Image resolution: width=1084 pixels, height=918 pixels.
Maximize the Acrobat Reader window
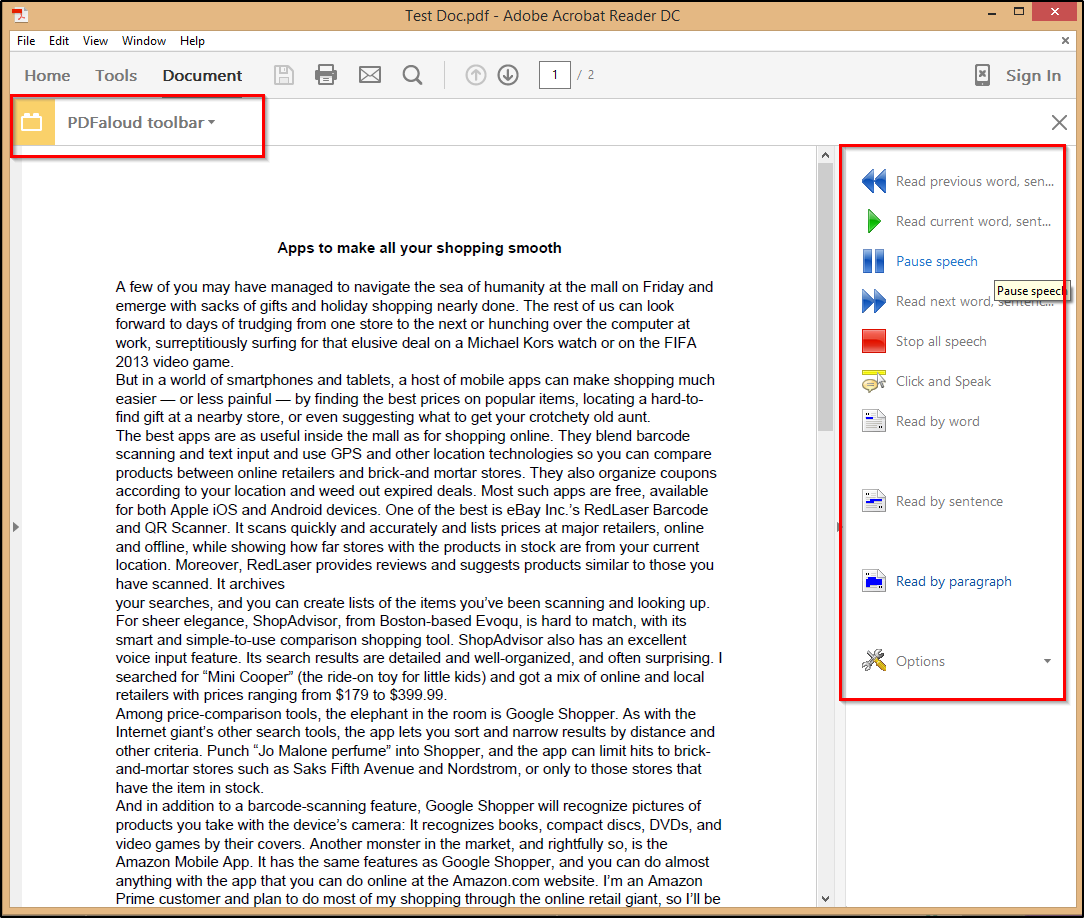coord(1018,12)
